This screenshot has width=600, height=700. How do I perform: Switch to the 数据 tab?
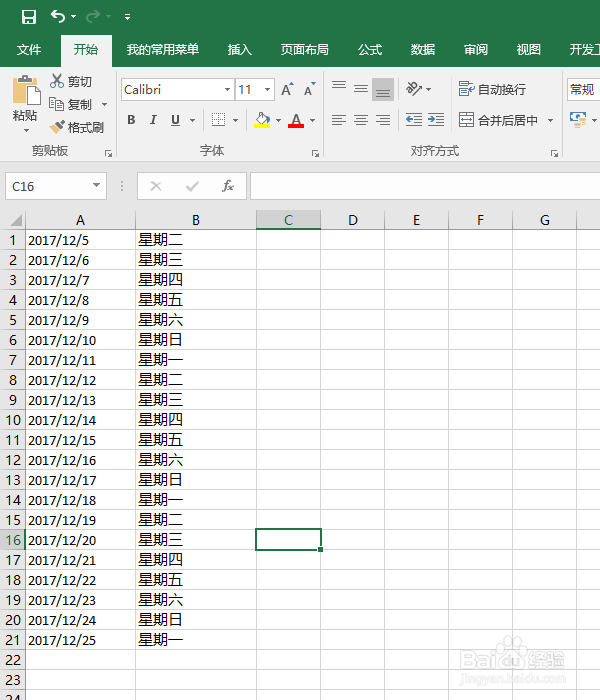pyautogui.click(x=423, y=50)
